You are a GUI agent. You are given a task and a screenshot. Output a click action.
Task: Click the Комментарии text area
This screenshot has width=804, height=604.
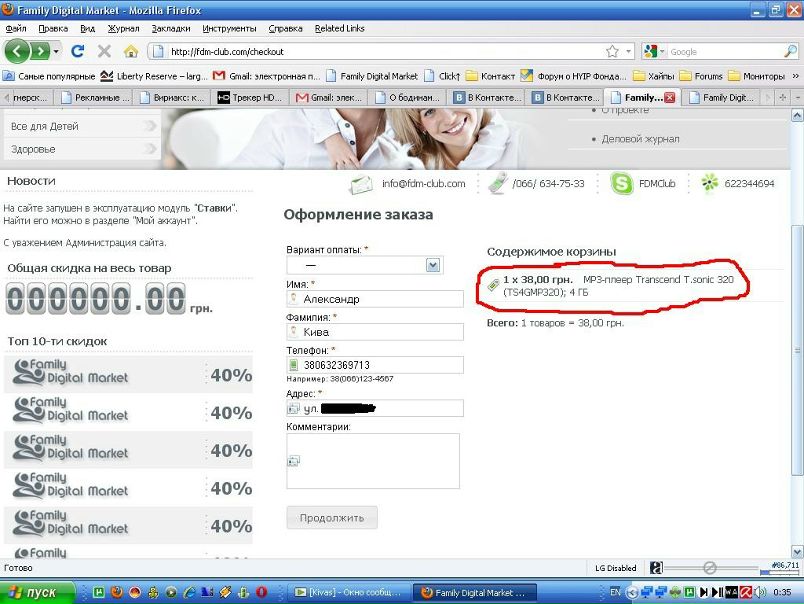coord(372,461)
